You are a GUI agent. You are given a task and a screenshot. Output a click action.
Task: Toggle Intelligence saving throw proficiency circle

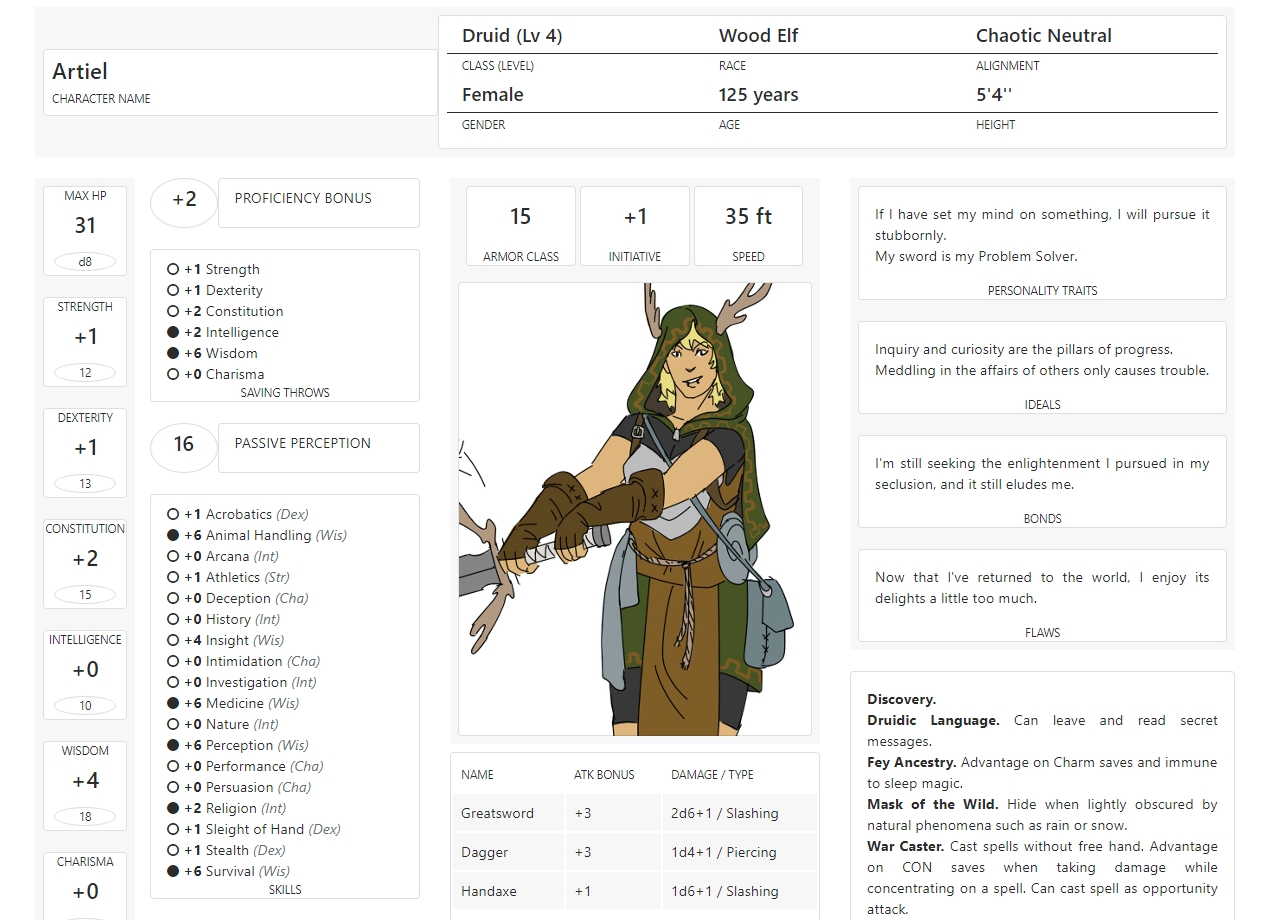(173, 333)
